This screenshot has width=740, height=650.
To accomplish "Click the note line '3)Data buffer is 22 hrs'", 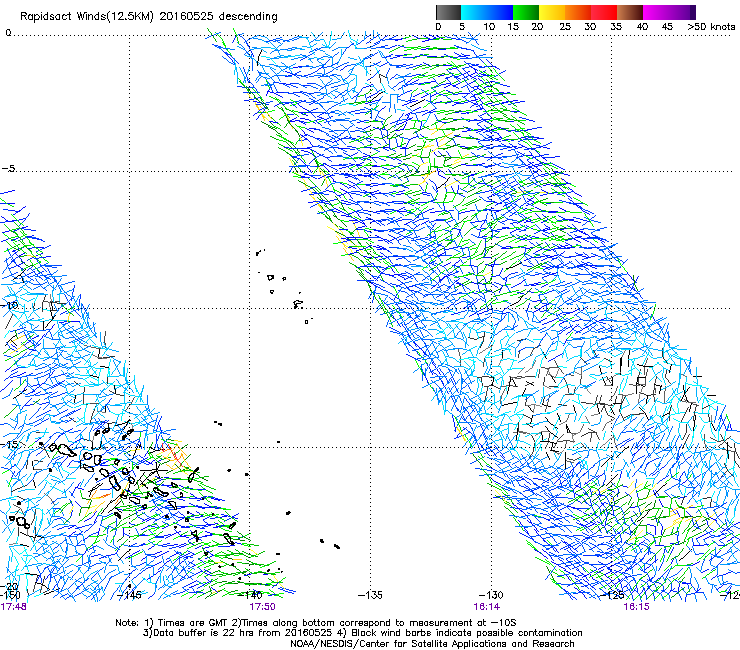I will tap(362, 633).
